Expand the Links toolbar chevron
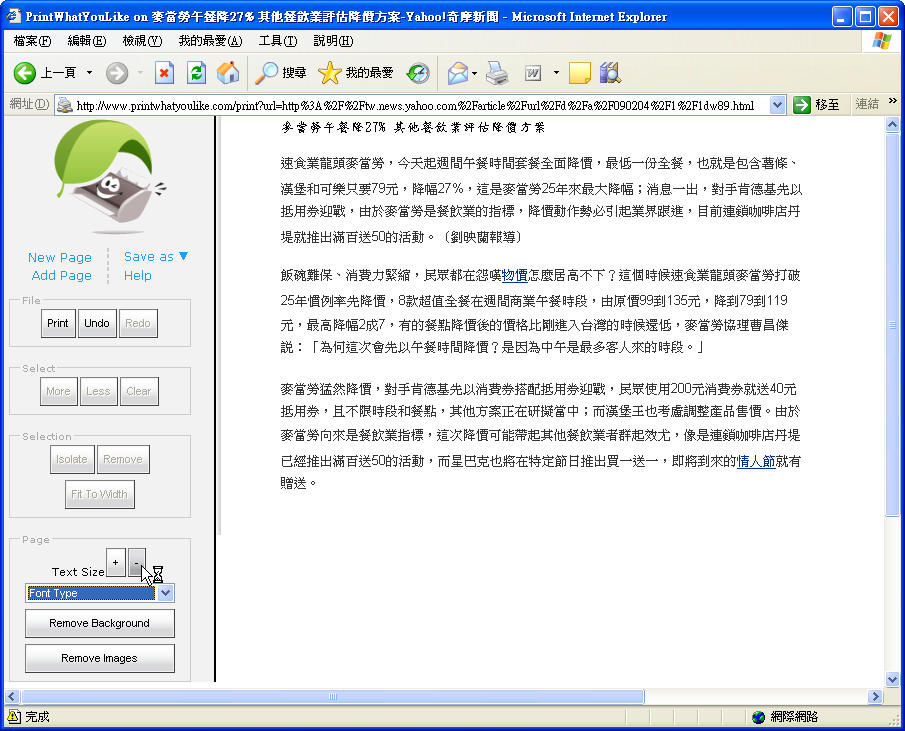The height and width of the screenshot is (731, 905). tap(893, 101)
